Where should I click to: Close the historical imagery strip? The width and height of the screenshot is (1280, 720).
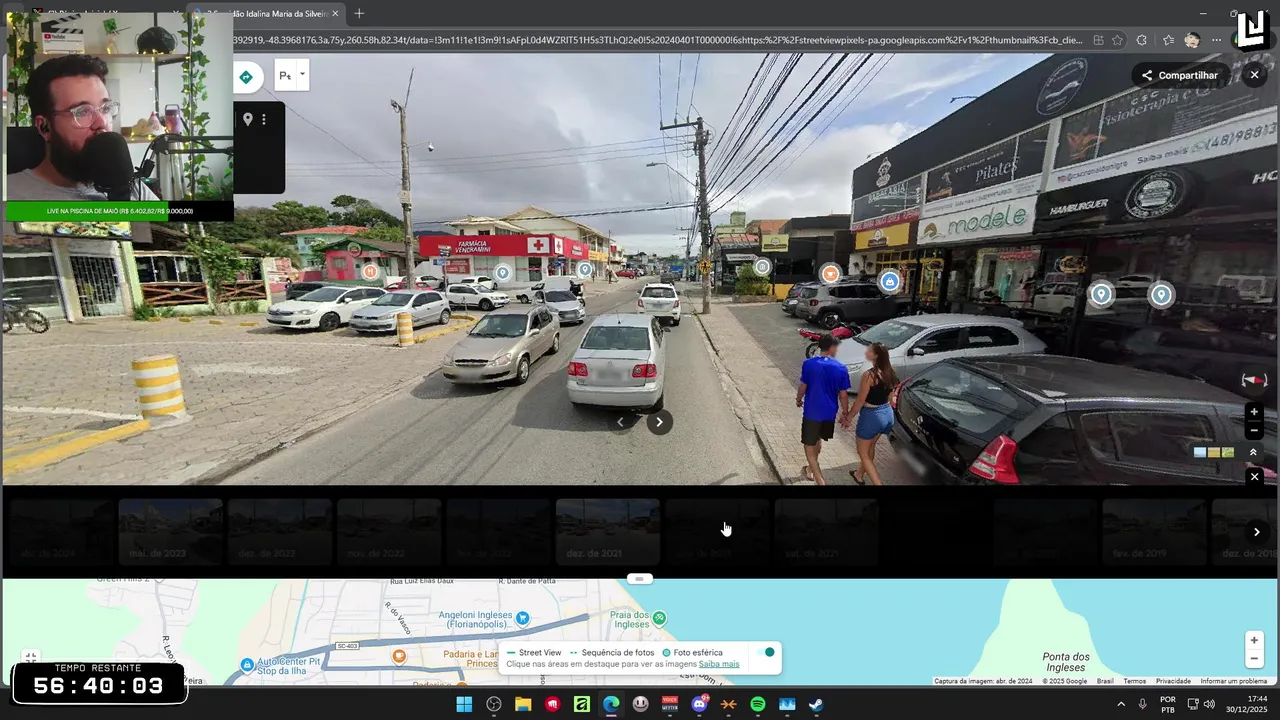pos(1254,477)
